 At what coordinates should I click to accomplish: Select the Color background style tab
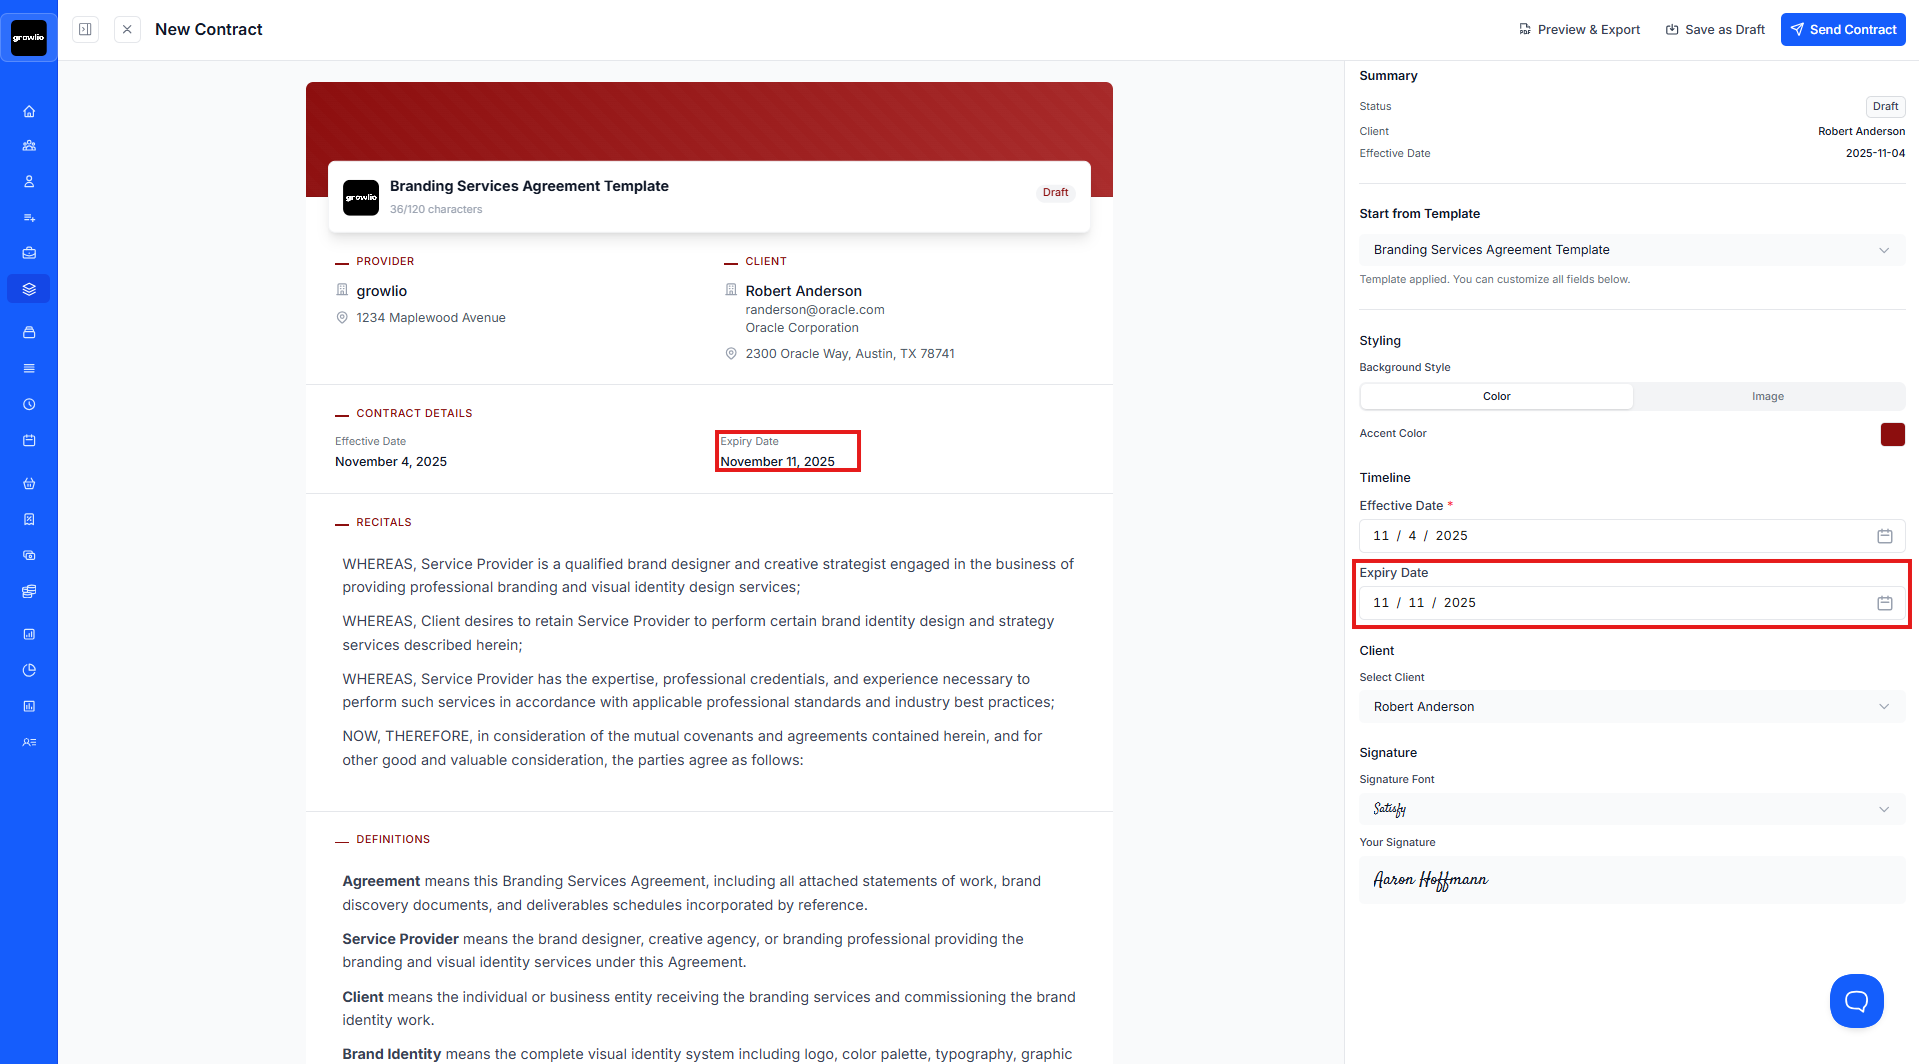(x=1496, y=396)
